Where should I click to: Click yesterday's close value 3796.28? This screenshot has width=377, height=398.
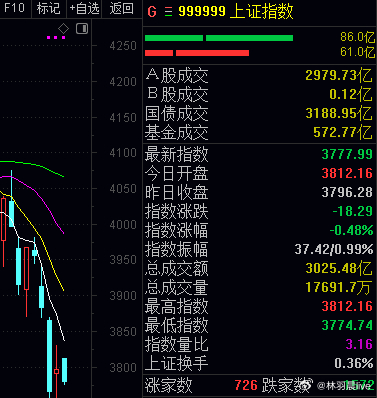point(347,192)
